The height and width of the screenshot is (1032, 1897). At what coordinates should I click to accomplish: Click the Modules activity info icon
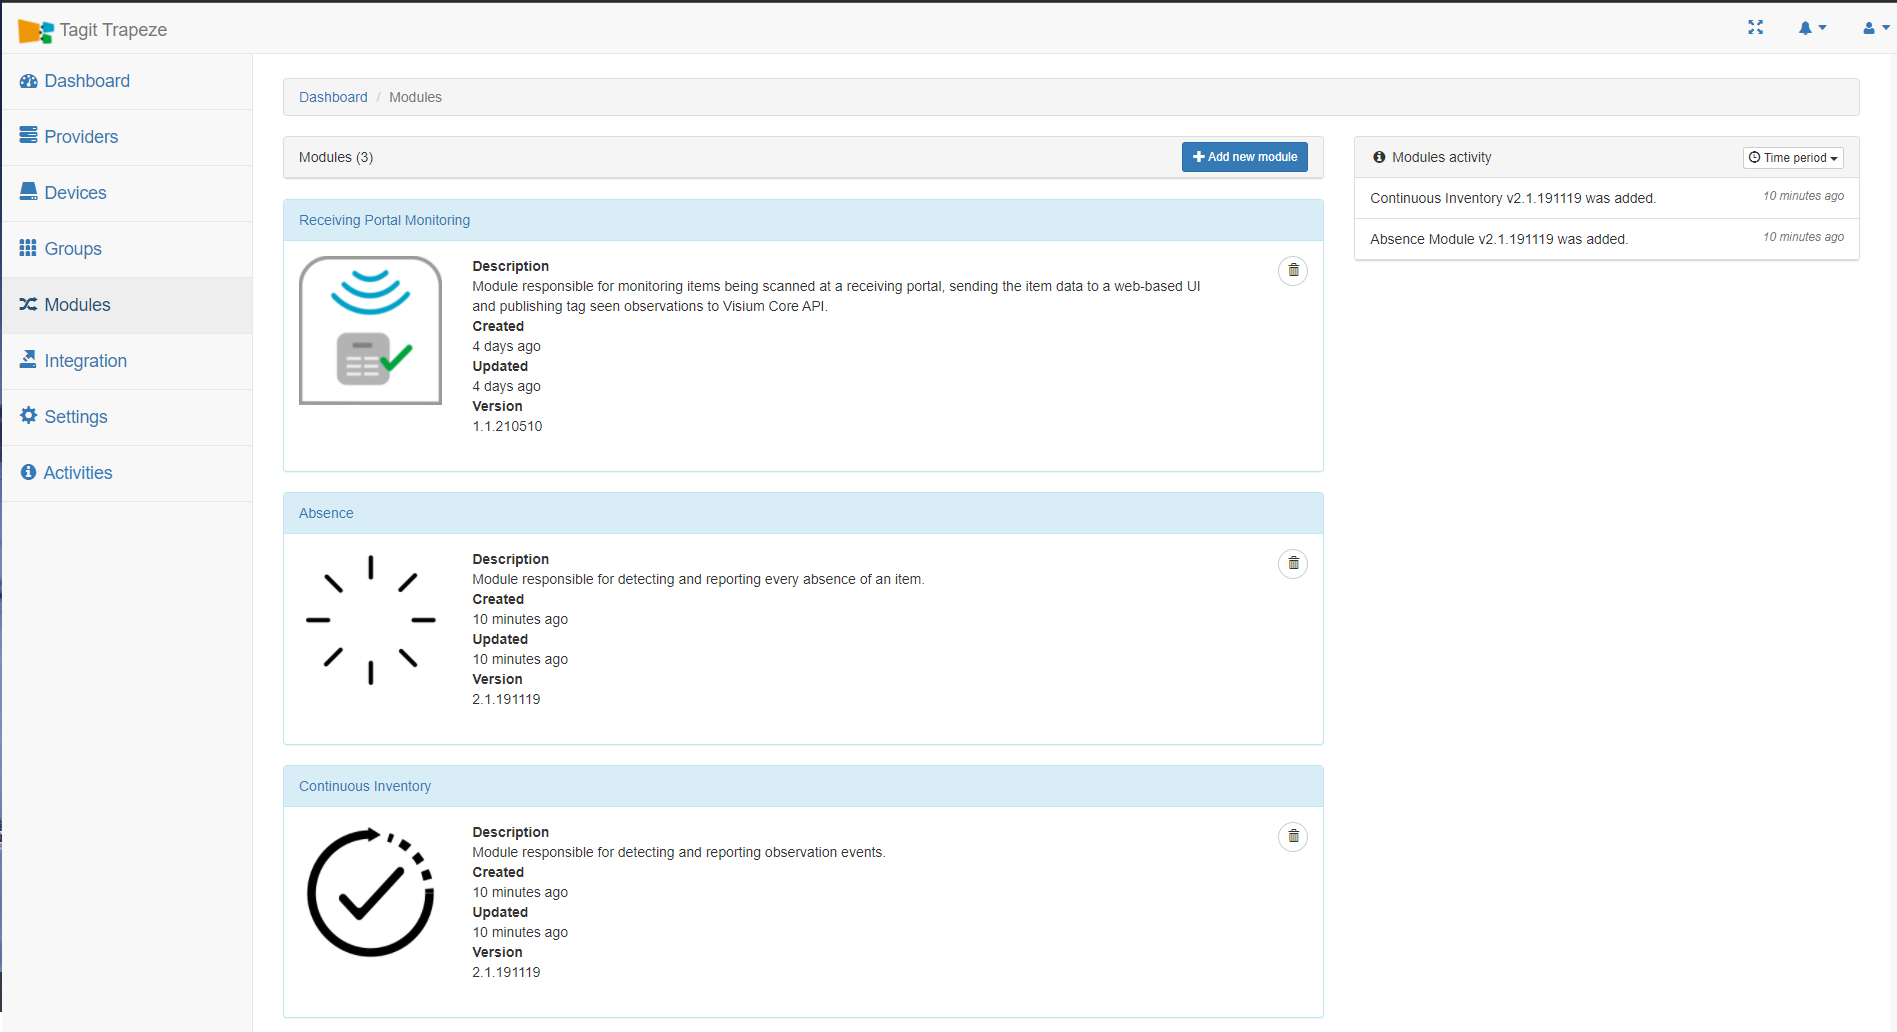click(x=1379, y=157)
